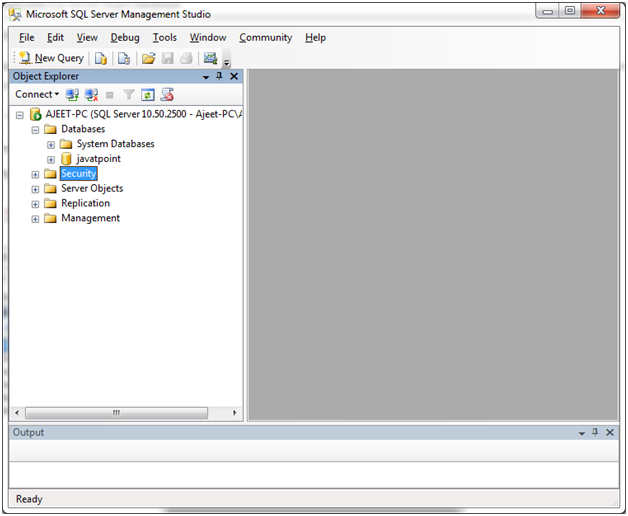Click the scroll left arrow in Object Explorer

coord(17,413)
